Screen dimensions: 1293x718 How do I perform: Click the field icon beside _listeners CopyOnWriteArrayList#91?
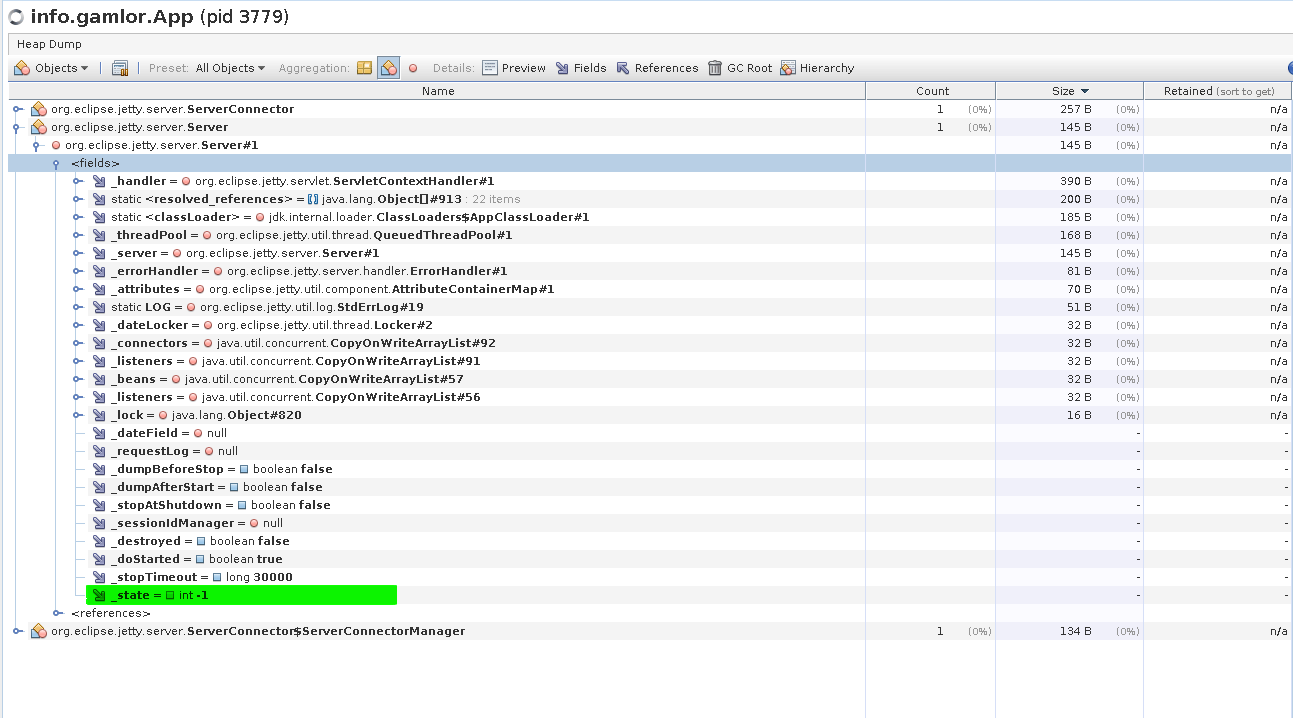point(99,361)
